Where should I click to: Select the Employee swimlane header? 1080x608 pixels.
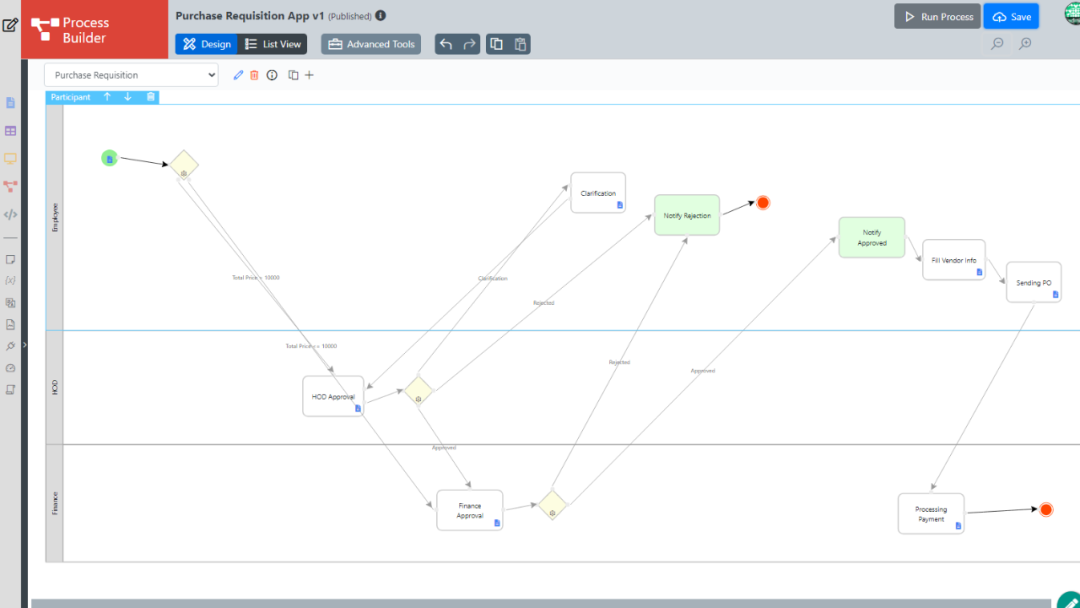[54, 218]
